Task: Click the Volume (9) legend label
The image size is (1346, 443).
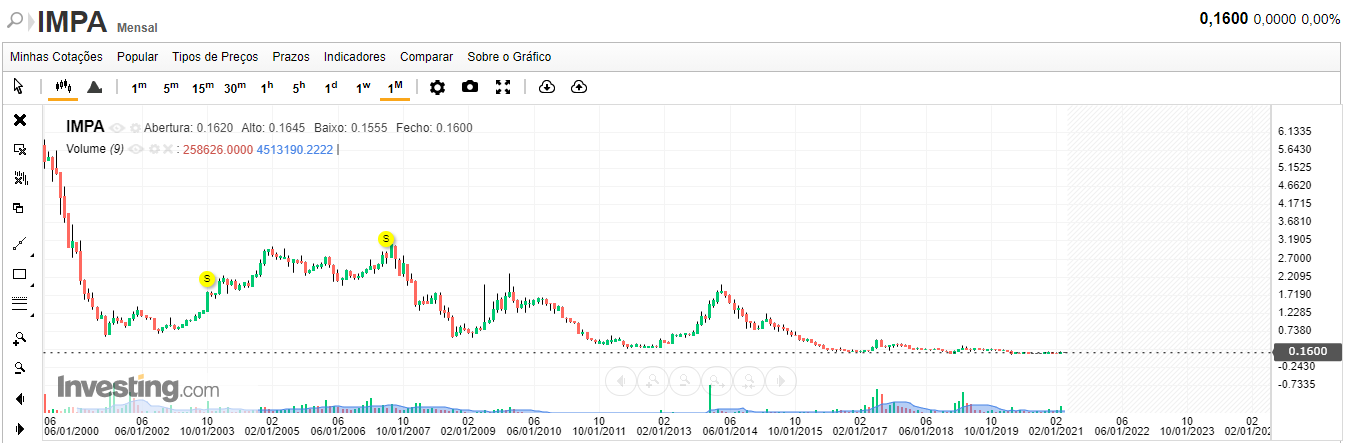Action: pos(95,149)
